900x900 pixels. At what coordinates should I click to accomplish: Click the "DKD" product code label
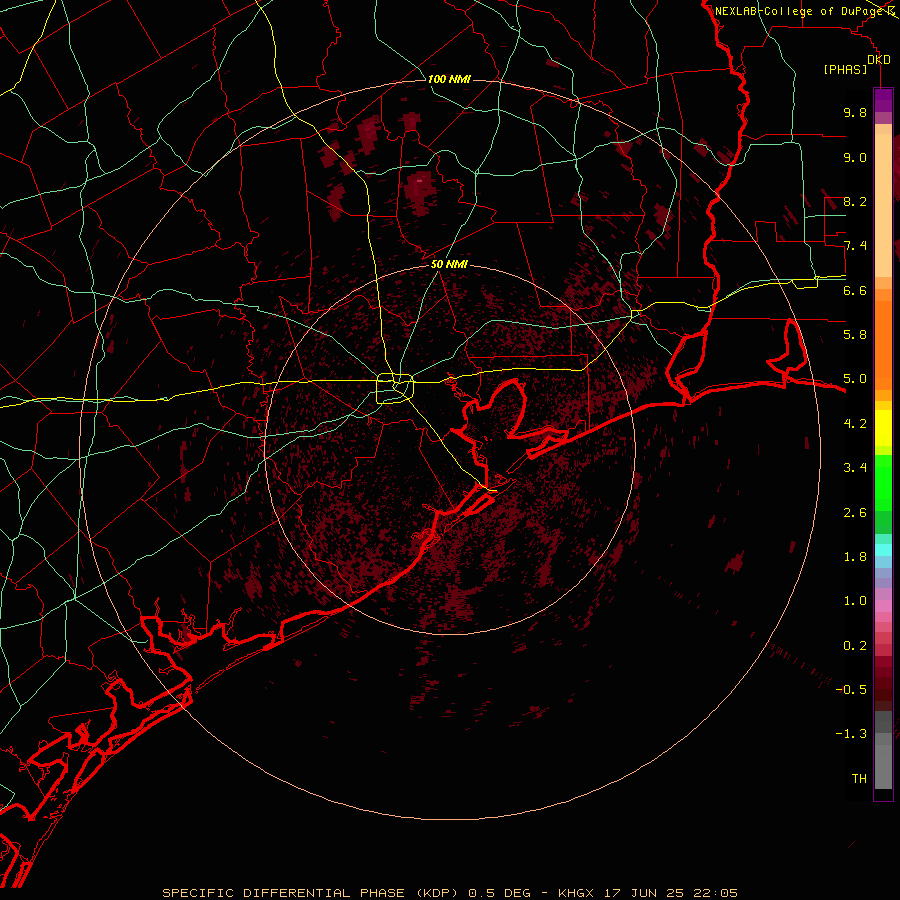click(879, 60)
